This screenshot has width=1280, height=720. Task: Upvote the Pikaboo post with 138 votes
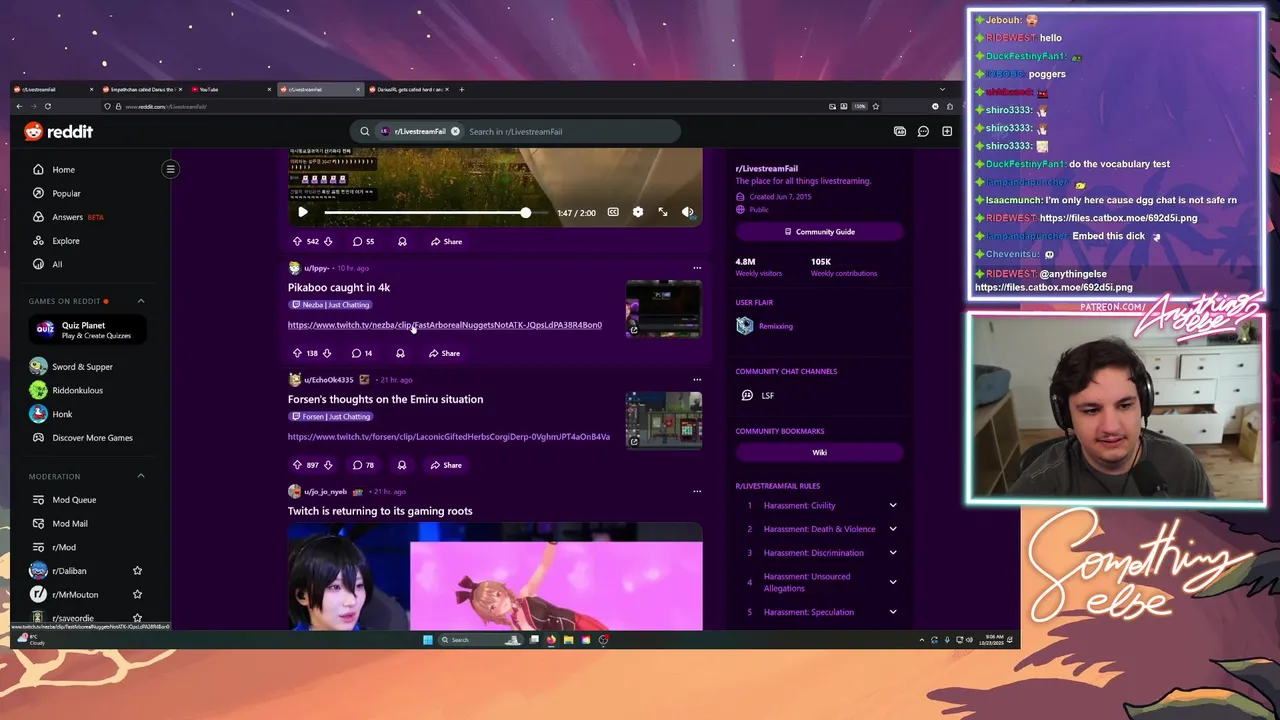(x=297, y=353)
